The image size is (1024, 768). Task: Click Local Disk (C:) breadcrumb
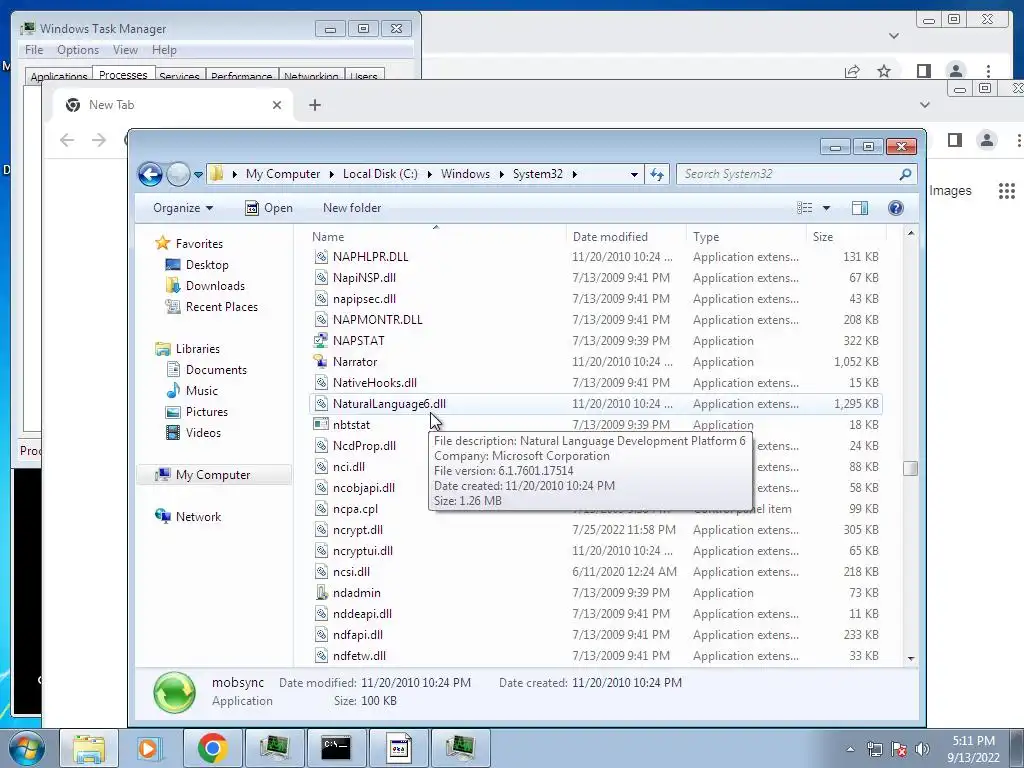380,174
